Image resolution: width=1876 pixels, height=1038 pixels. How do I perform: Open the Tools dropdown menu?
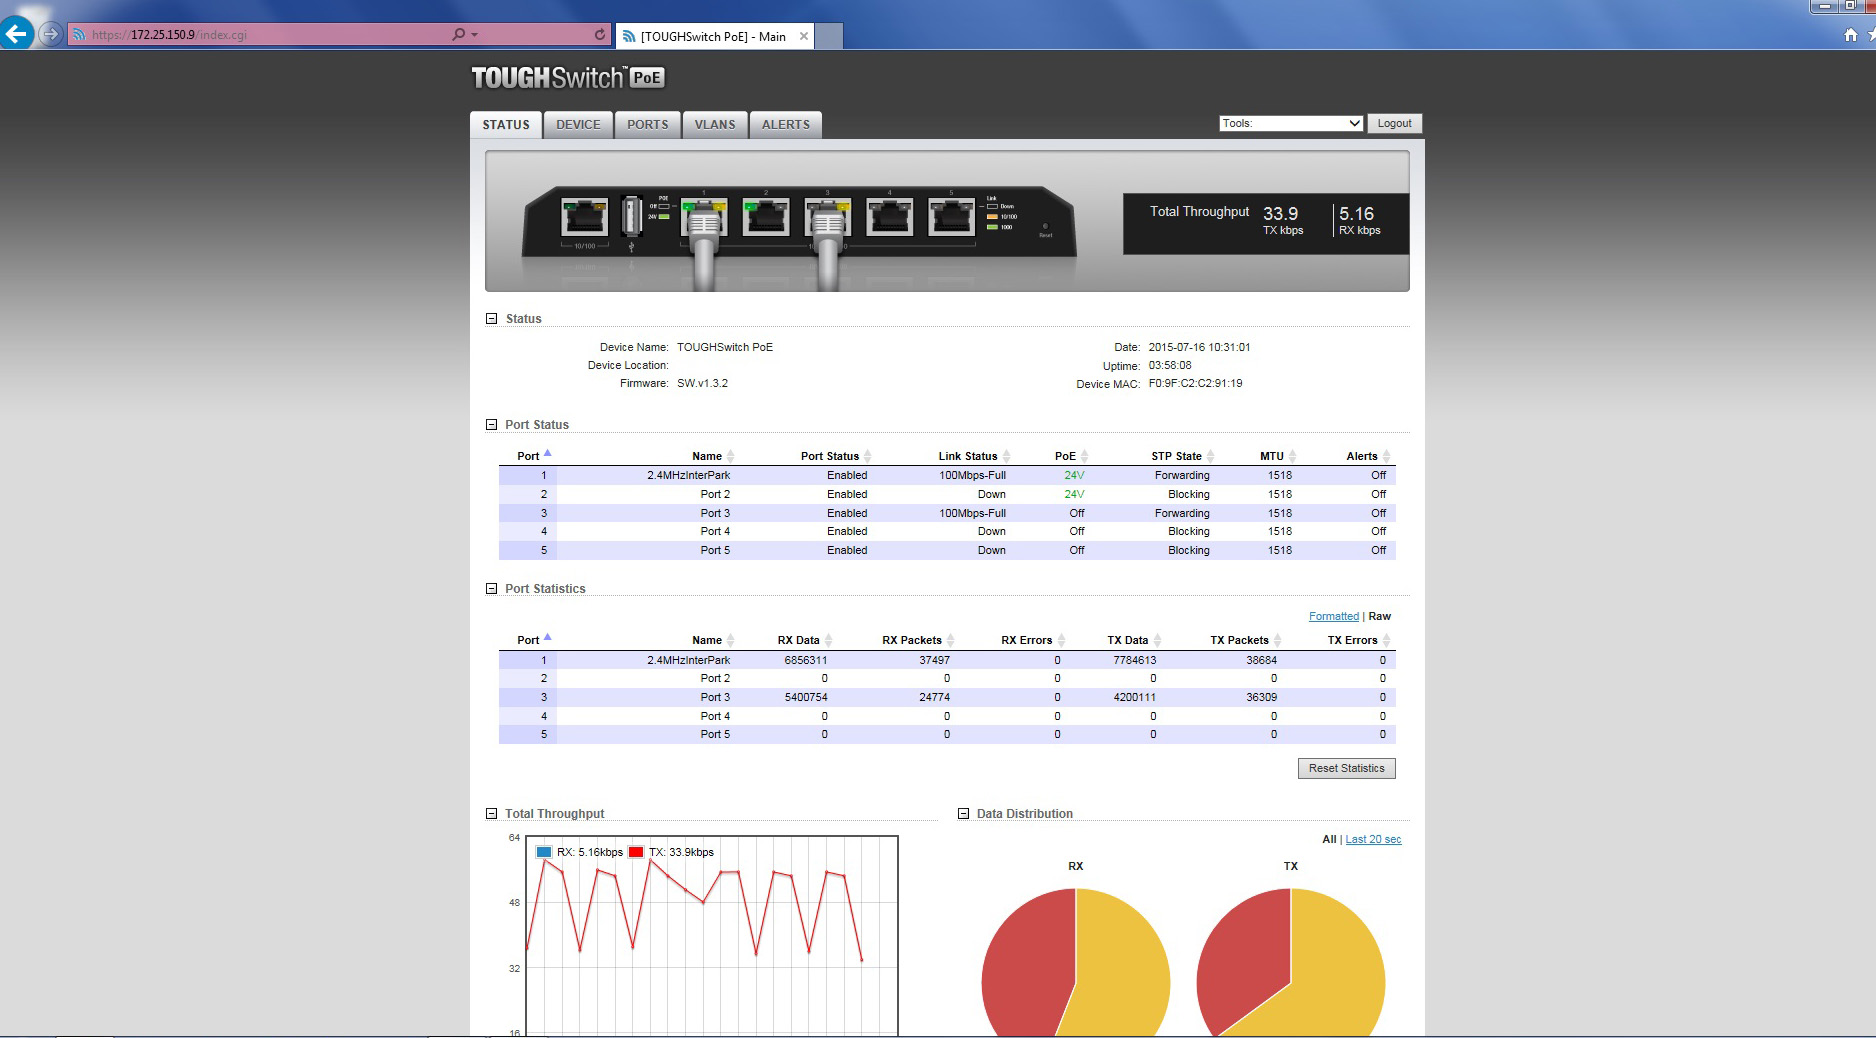1291,123
